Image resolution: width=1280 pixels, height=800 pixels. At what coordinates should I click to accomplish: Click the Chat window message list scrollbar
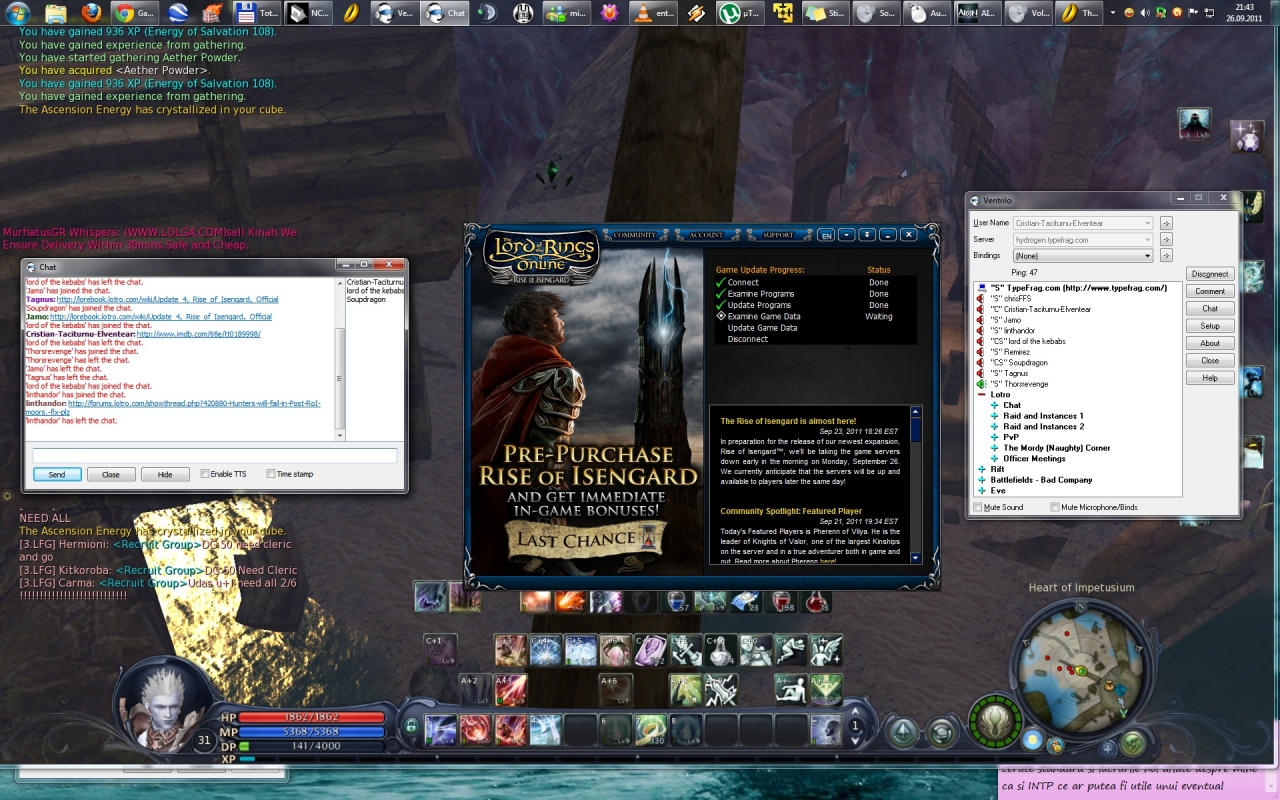340,359
